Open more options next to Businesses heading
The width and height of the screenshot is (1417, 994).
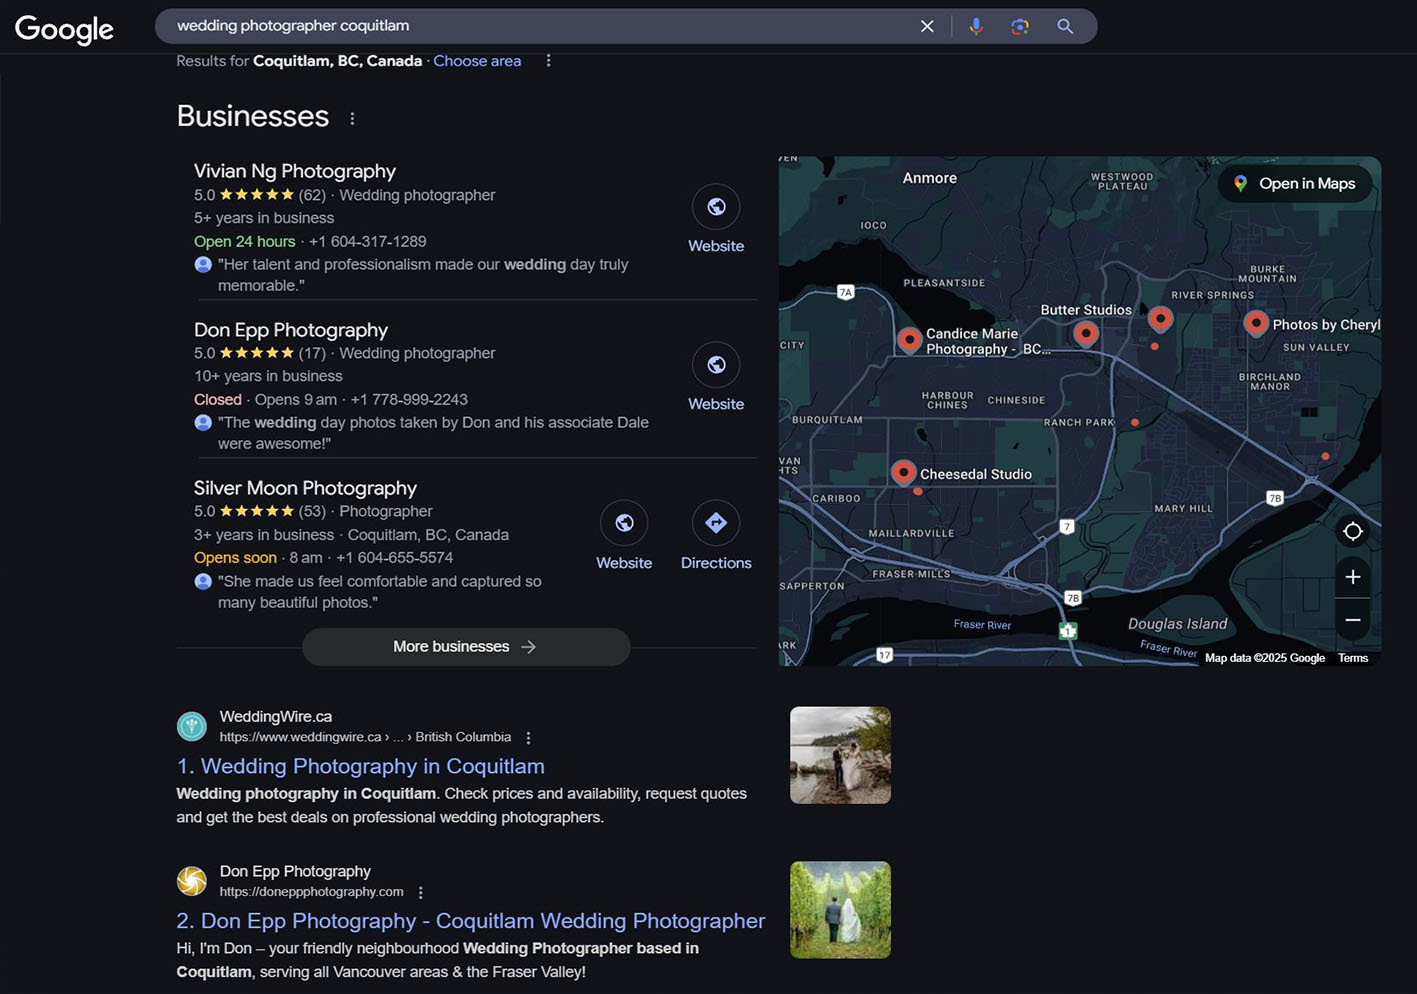[x=352, y=118]
